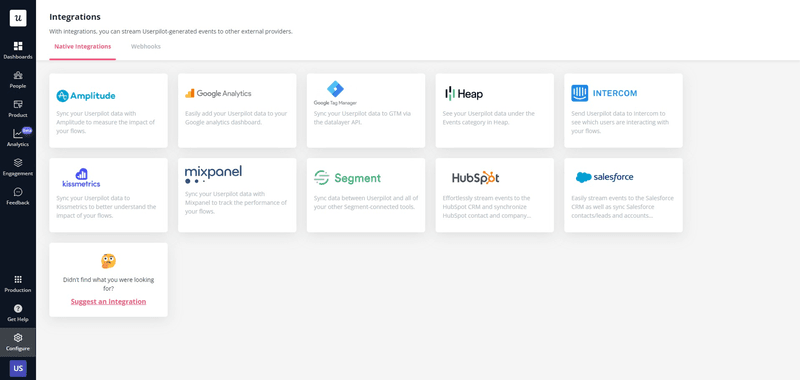Click the US user avatar
Image resolution: width=800 pixels, height=380 pixels.
(18, 368)
